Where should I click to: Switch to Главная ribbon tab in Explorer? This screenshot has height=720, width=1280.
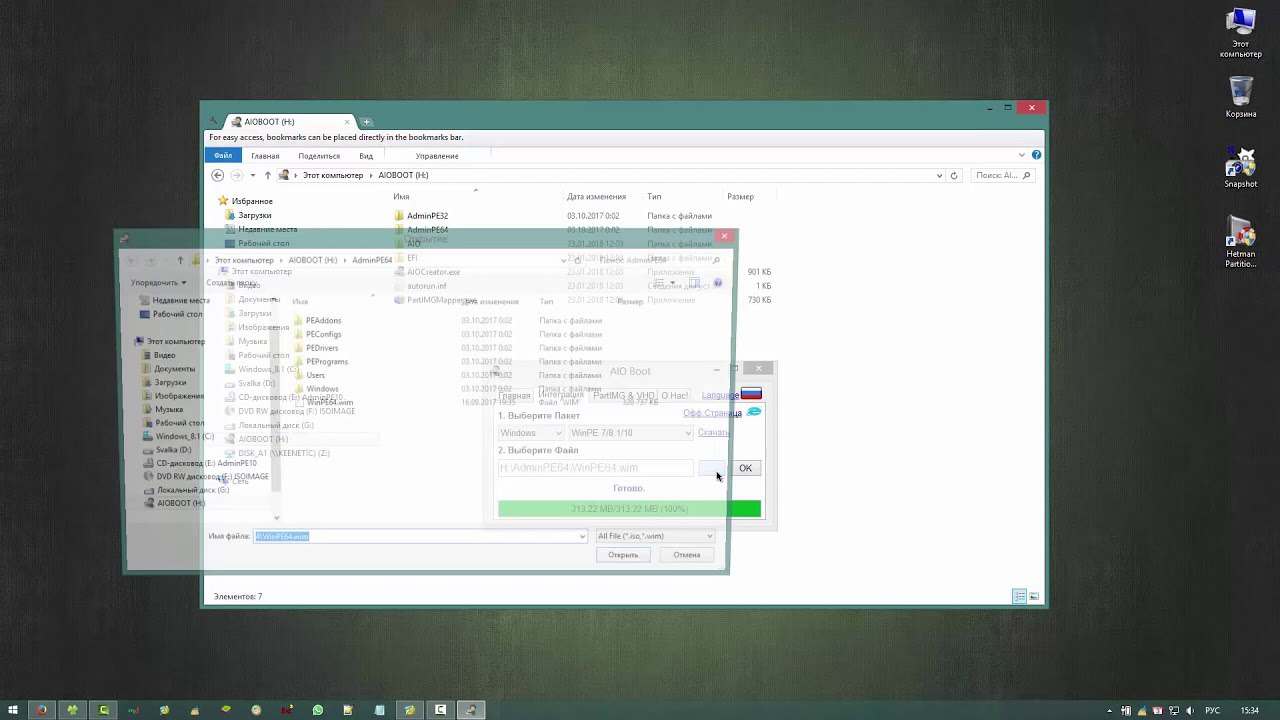(x=265, y=156)
